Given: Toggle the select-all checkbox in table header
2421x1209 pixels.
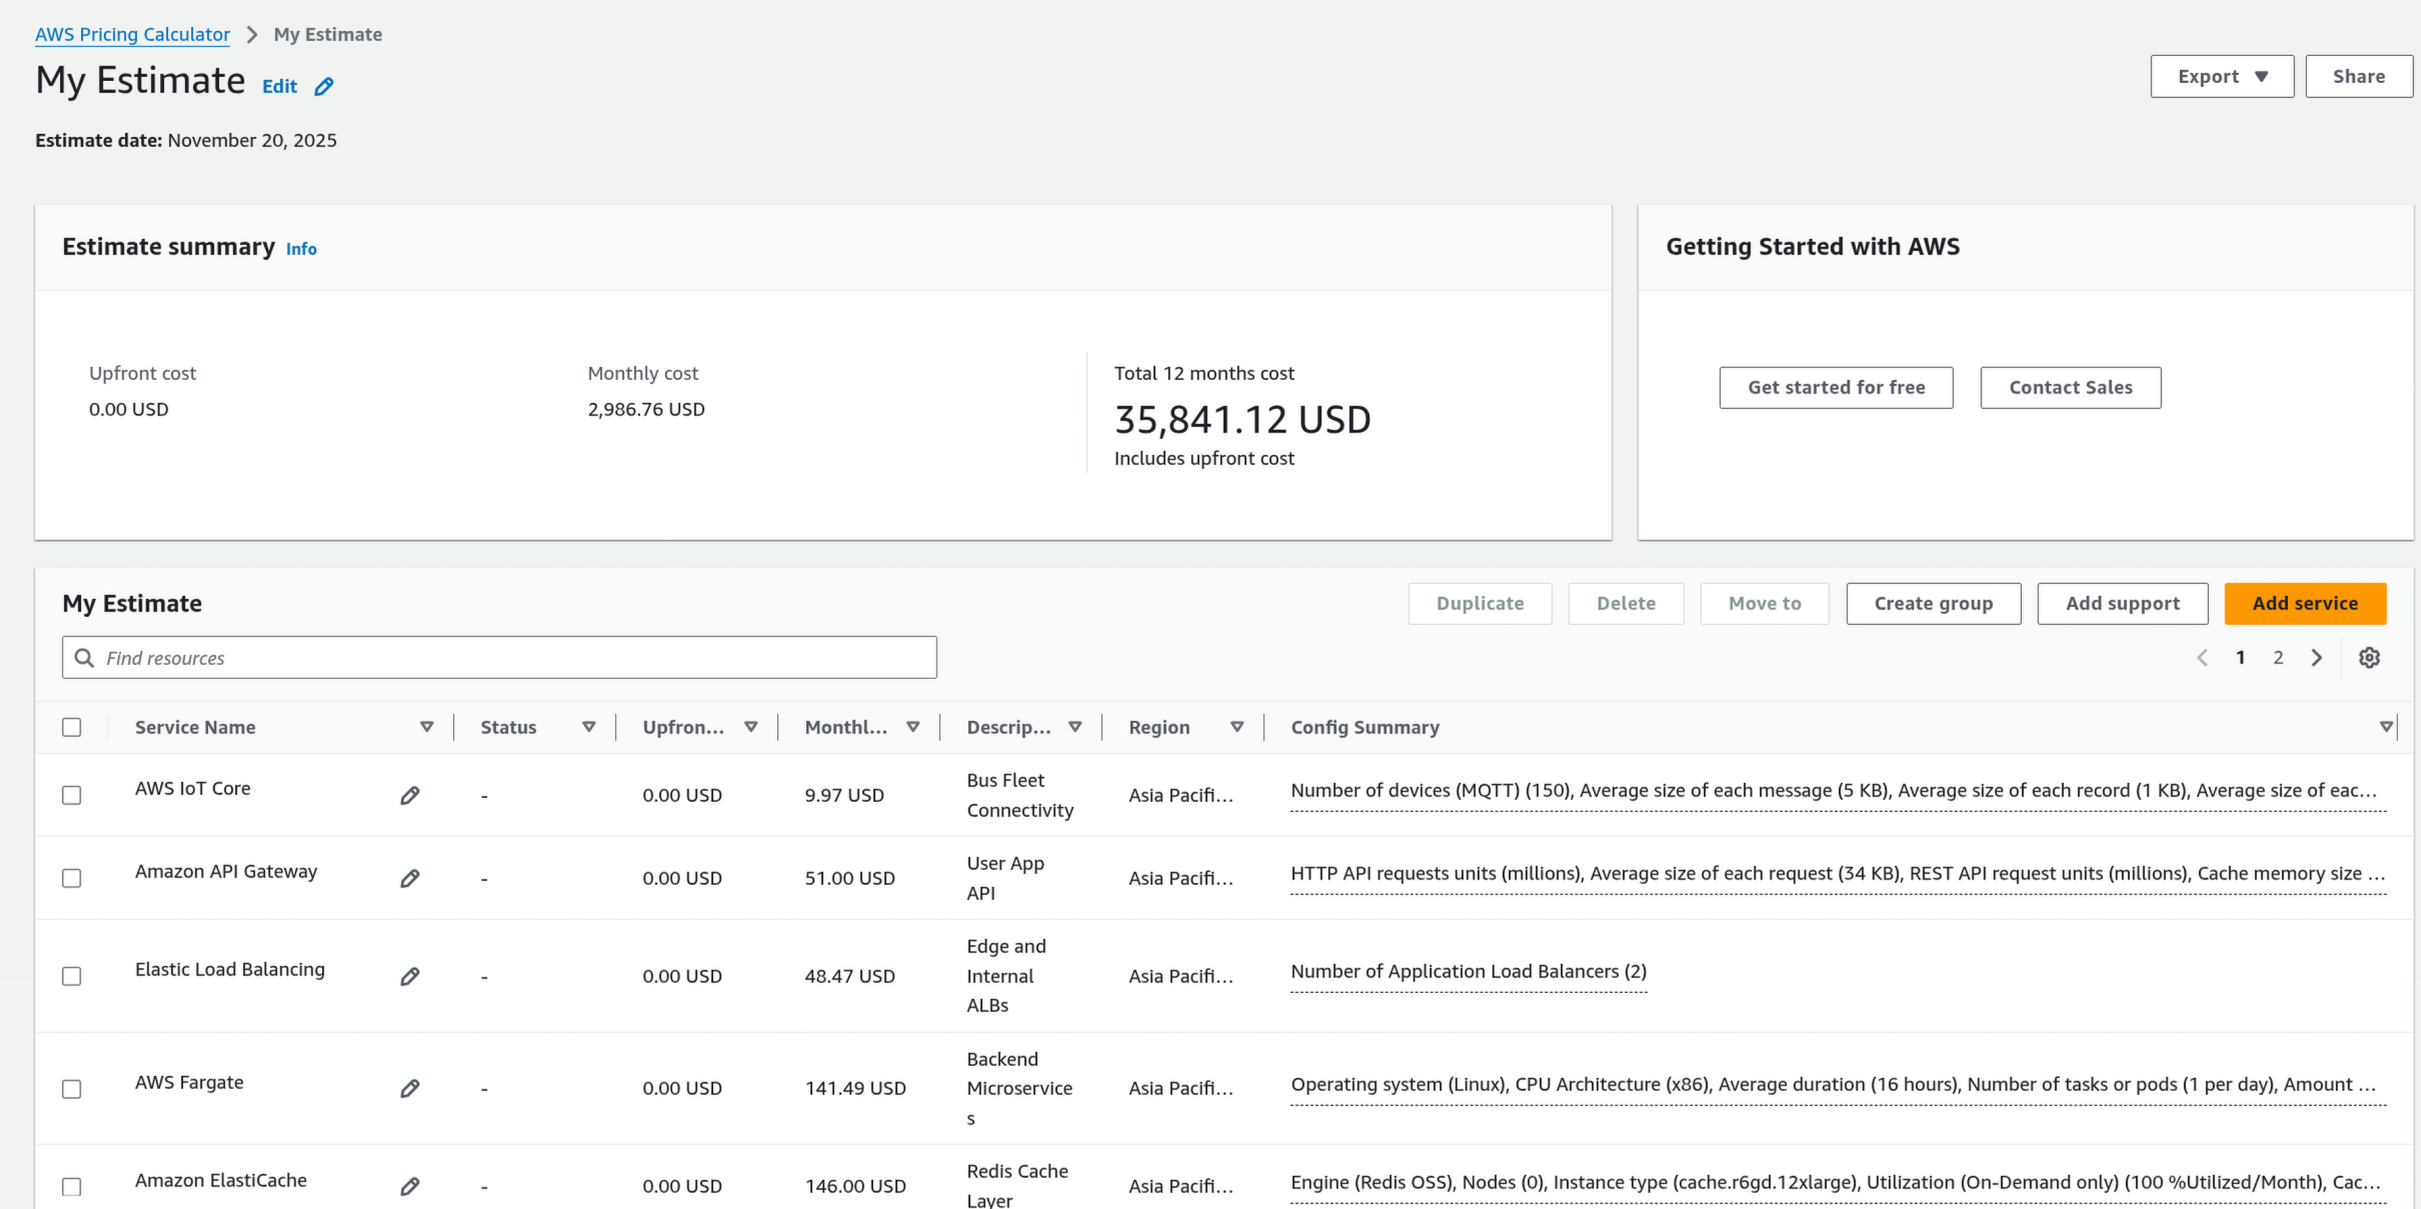Looking at the screenshot, I should pos(72,728).
